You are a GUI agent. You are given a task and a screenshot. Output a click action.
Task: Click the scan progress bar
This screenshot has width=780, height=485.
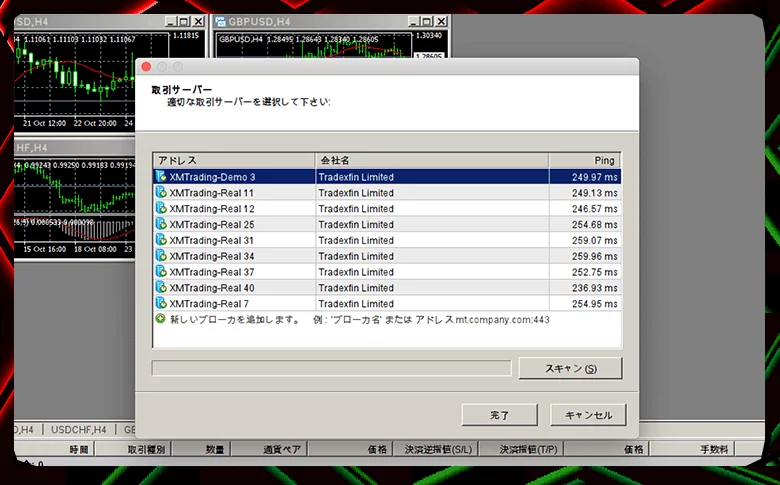point(331,368)
